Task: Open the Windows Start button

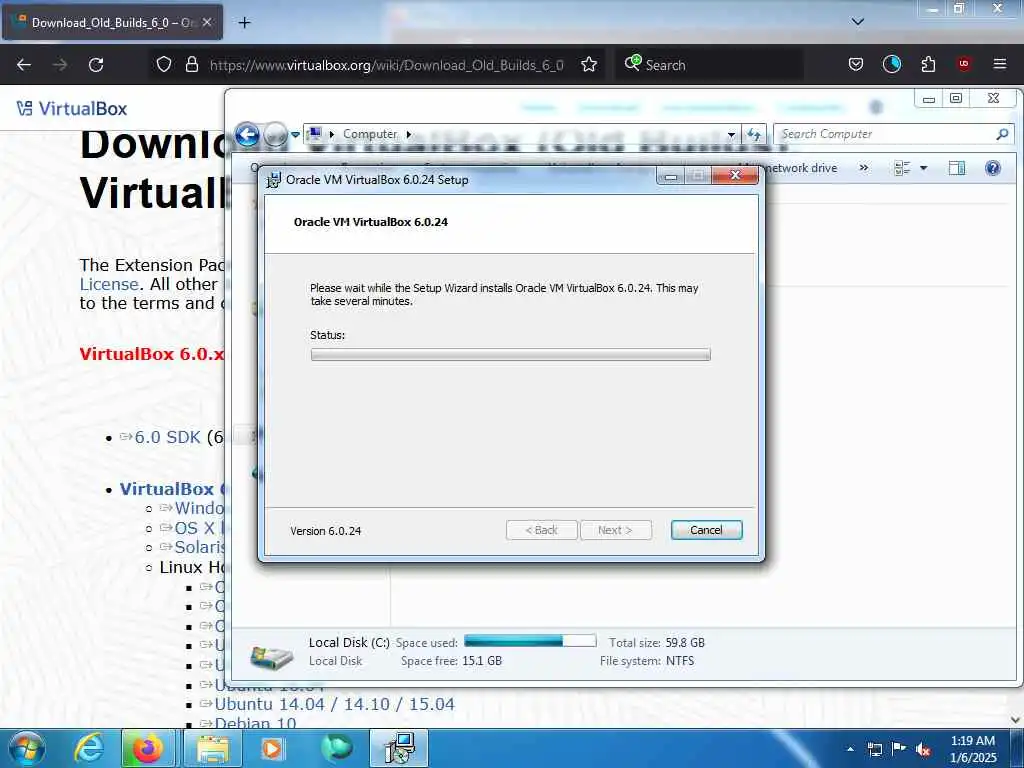Action: click(26, 748)
